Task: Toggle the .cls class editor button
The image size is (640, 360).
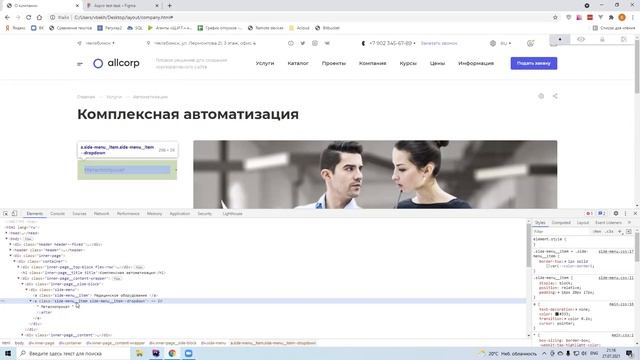Action: [x=609, y=231]
